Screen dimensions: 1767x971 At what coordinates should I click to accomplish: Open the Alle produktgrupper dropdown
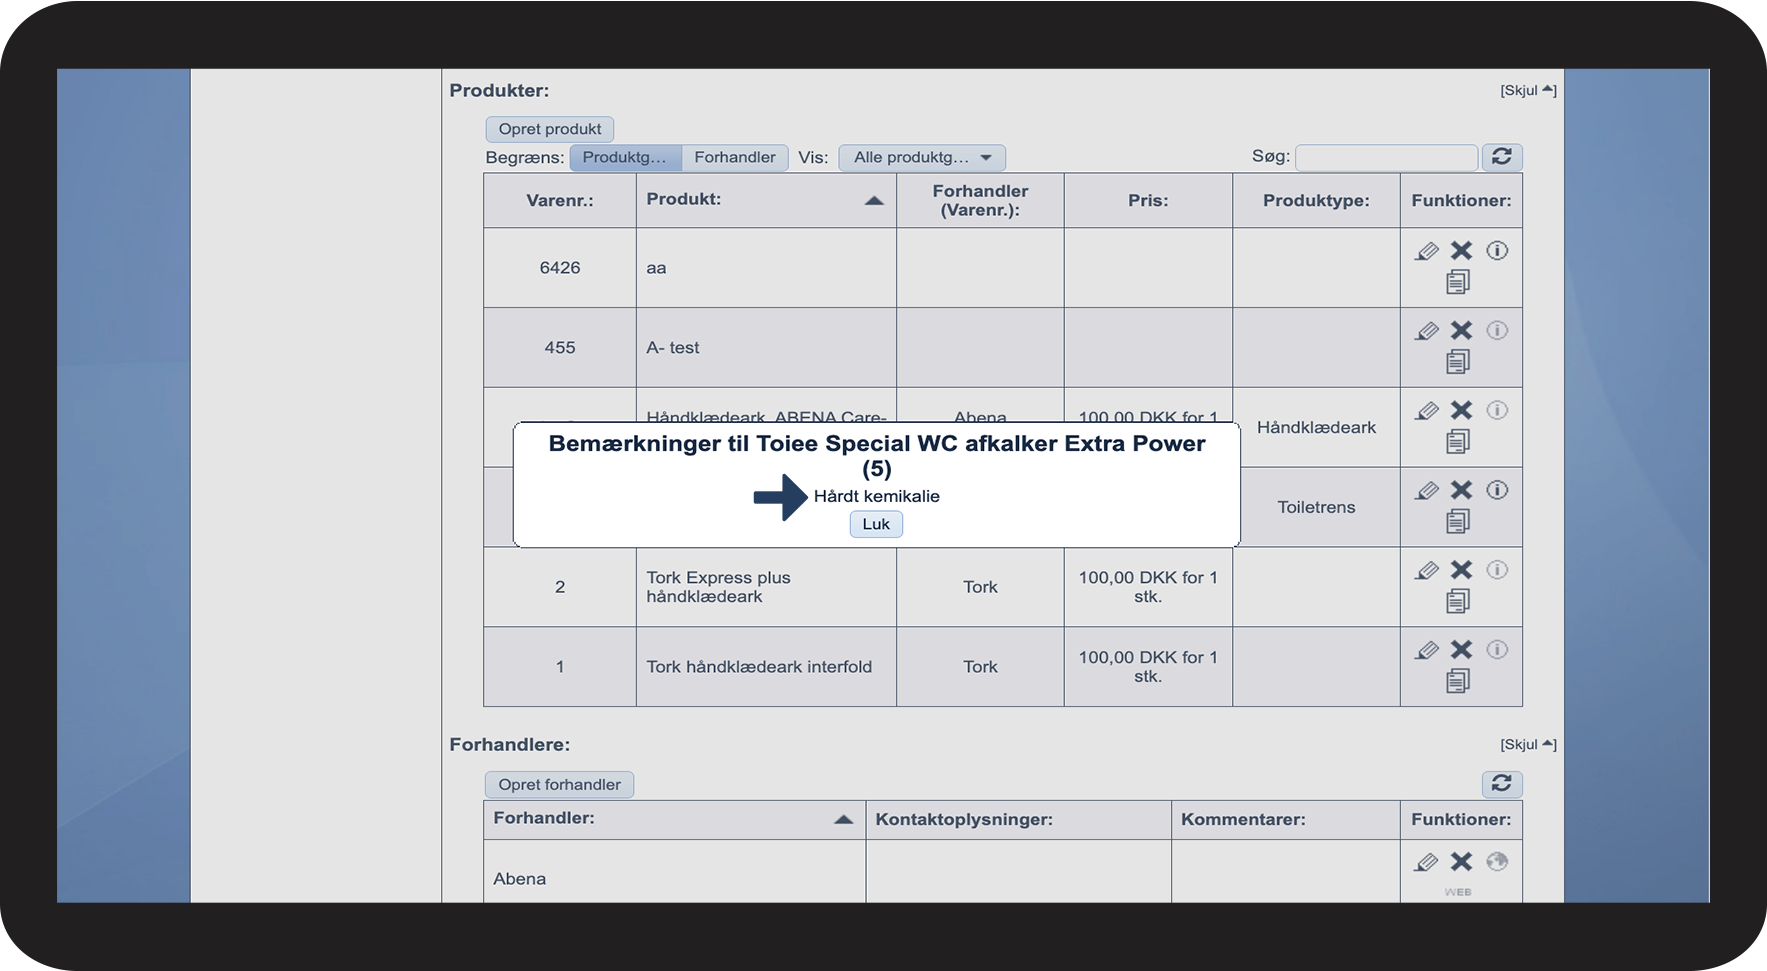point(921,157)
